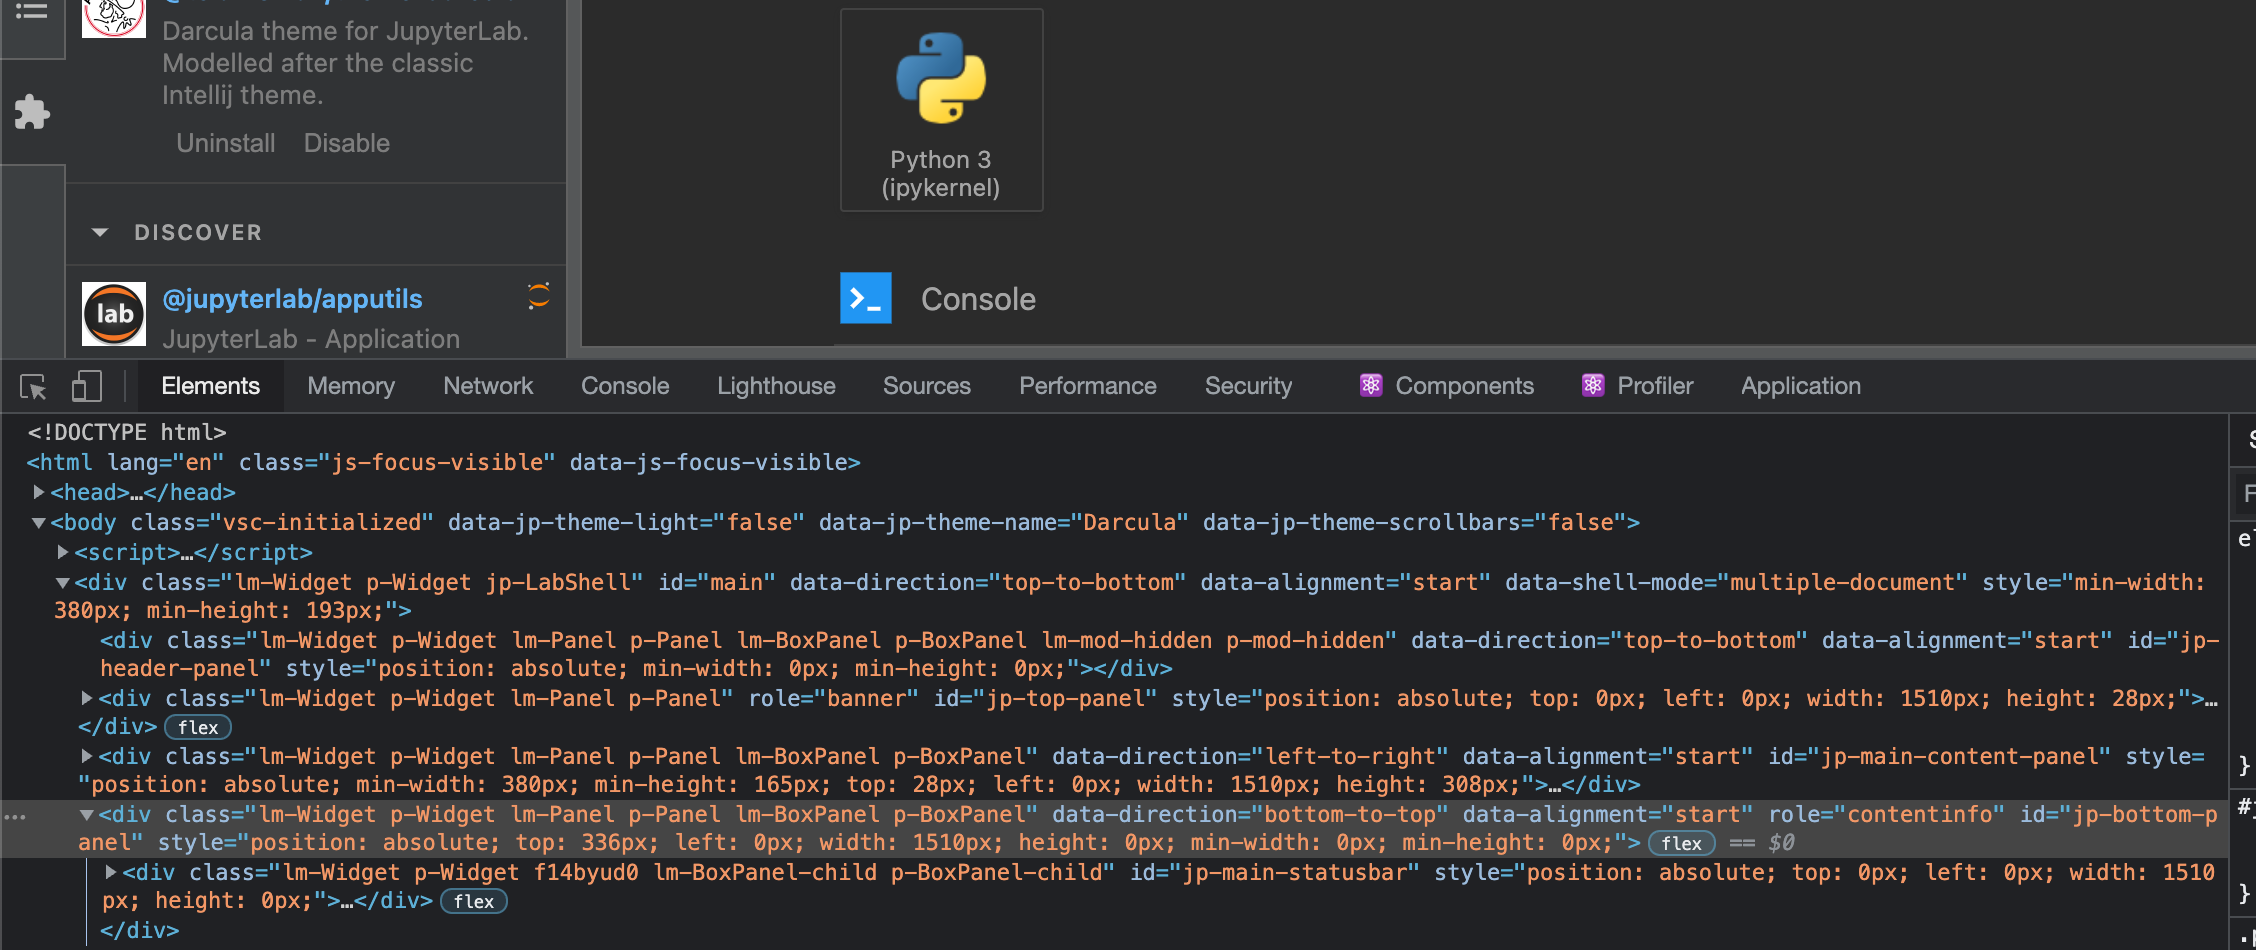The width and height of the screenshot is (2256, 950).
Task: Toggle the device toolbar in DevTools
Action: pyautogui.click(x=87, y=386)
